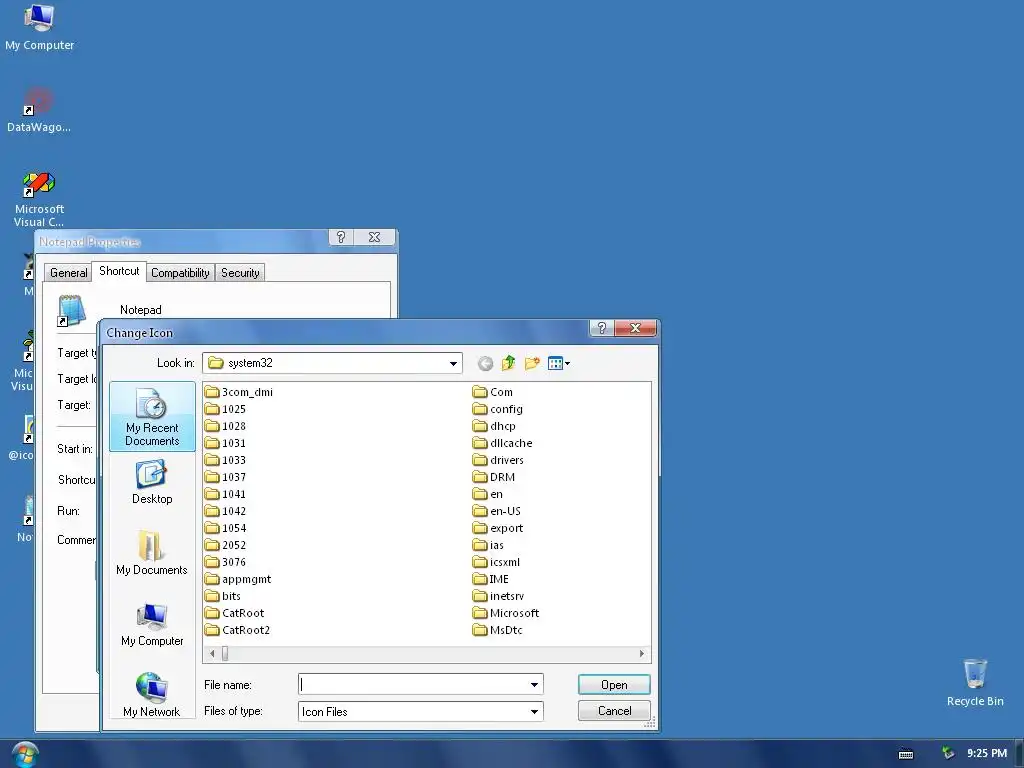
Task: Go up one folder level icon
Action: 508,363
